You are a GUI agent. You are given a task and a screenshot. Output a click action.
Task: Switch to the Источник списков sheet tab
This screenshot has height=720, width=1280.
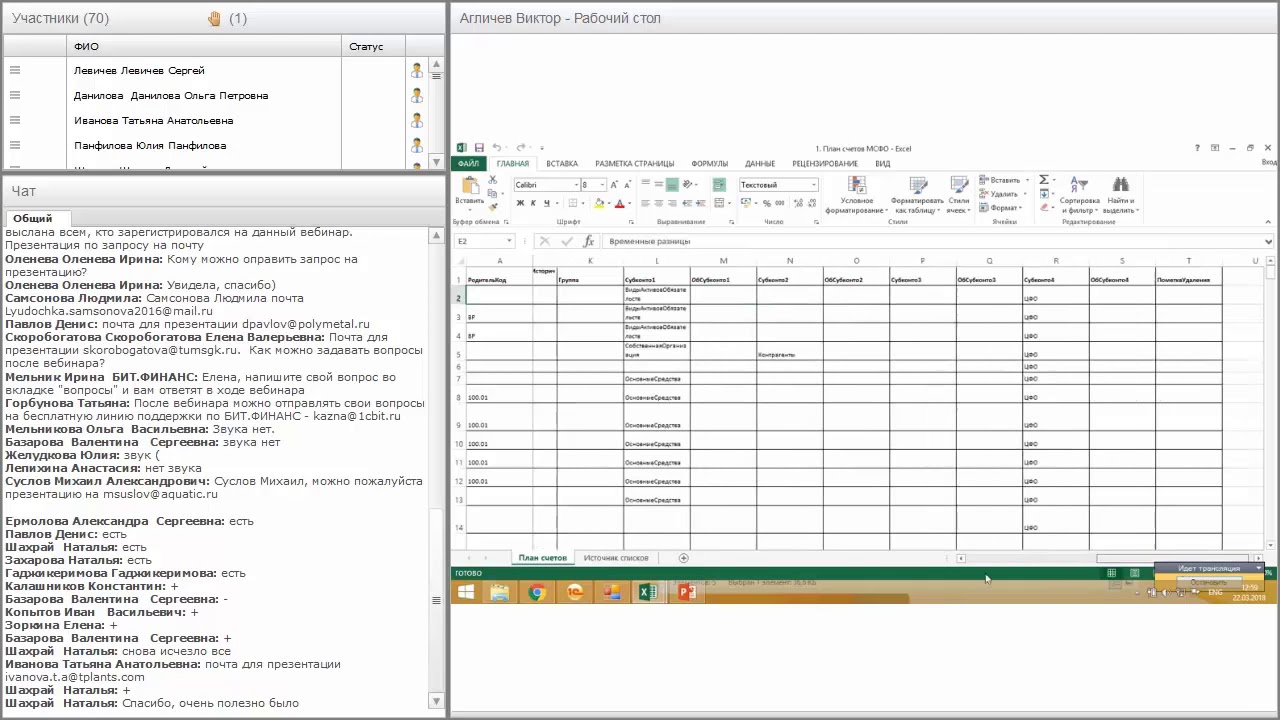[616, 558]
